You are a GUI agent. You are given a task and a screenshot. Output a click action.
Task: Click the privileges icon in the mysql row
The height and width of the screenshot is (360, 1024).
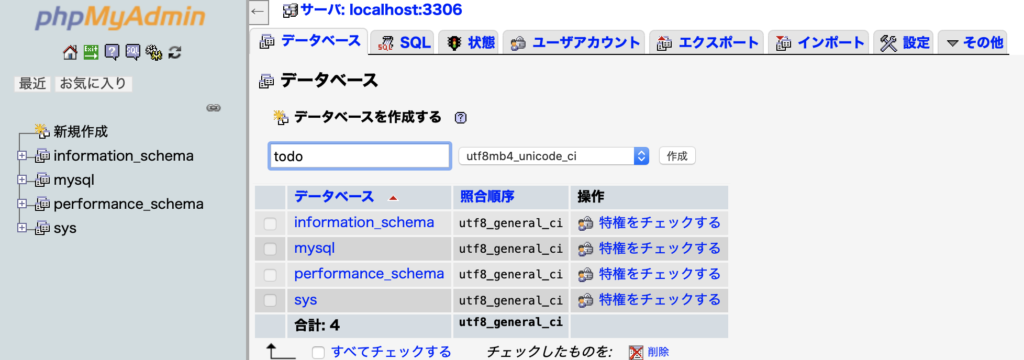point(586,249)
